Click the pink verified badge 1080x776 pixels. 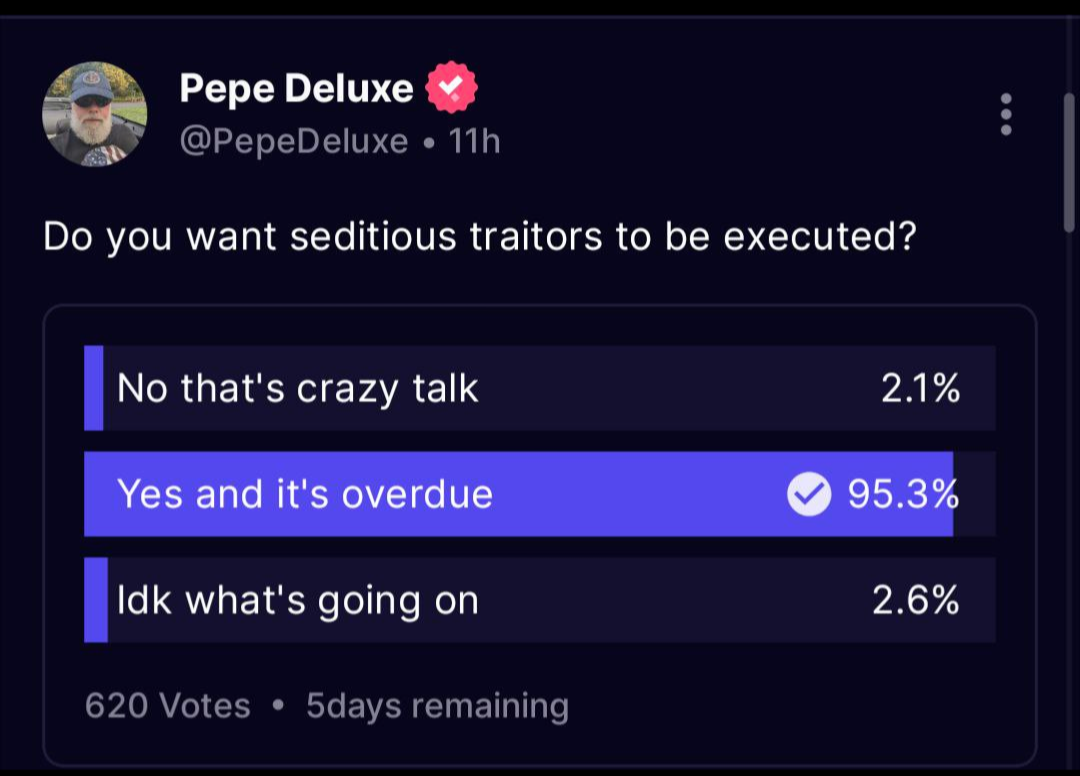click(x=451, y=90)
